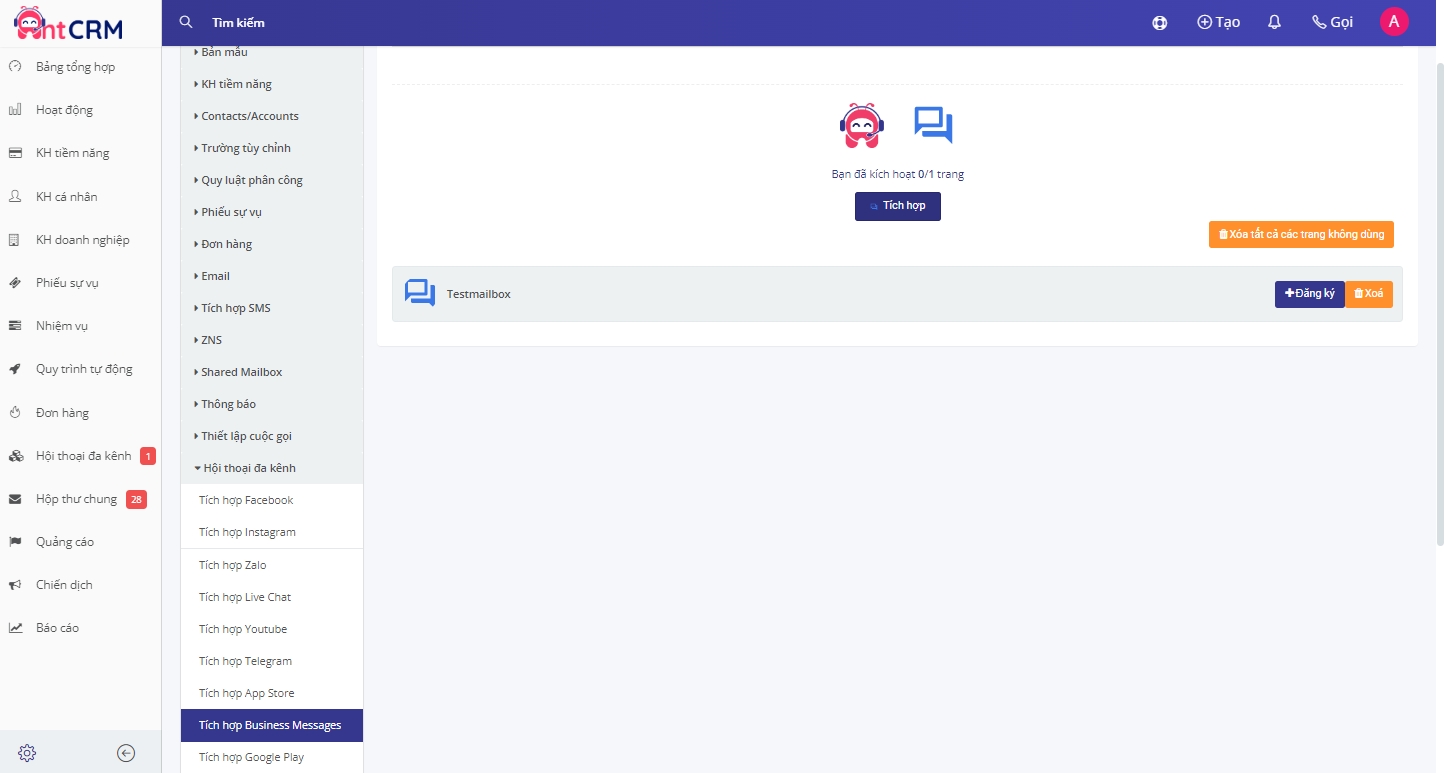
Task: Expand the Thiết lập cuộc gọi group
Action: pyautogui.click(x=246, y=436)
